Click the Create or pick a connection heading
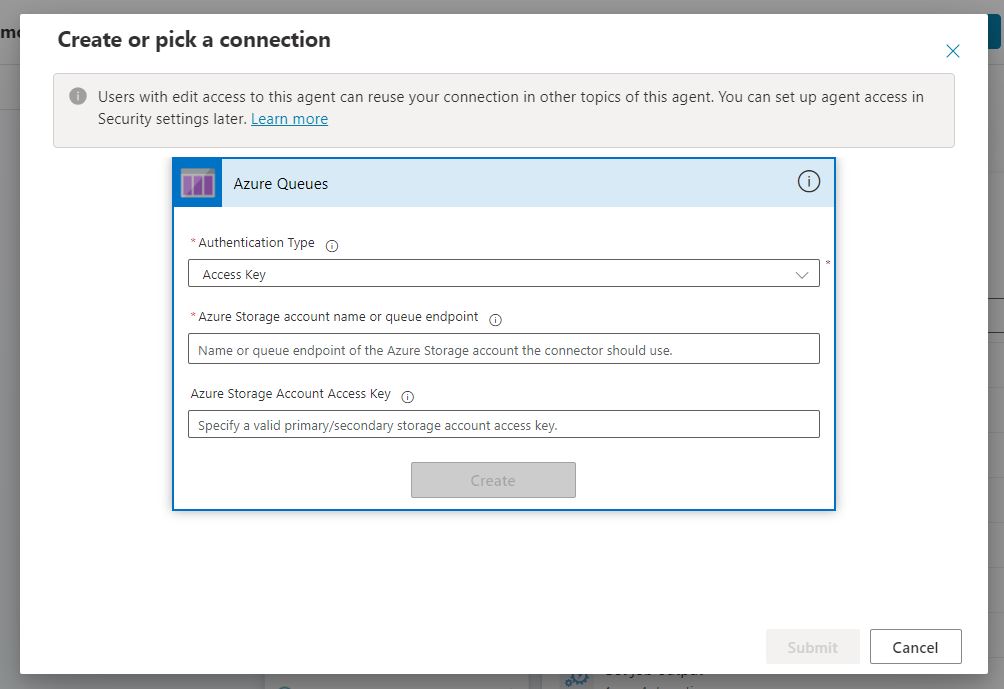Screen dimensions: 1004x689 pos(194,40)
